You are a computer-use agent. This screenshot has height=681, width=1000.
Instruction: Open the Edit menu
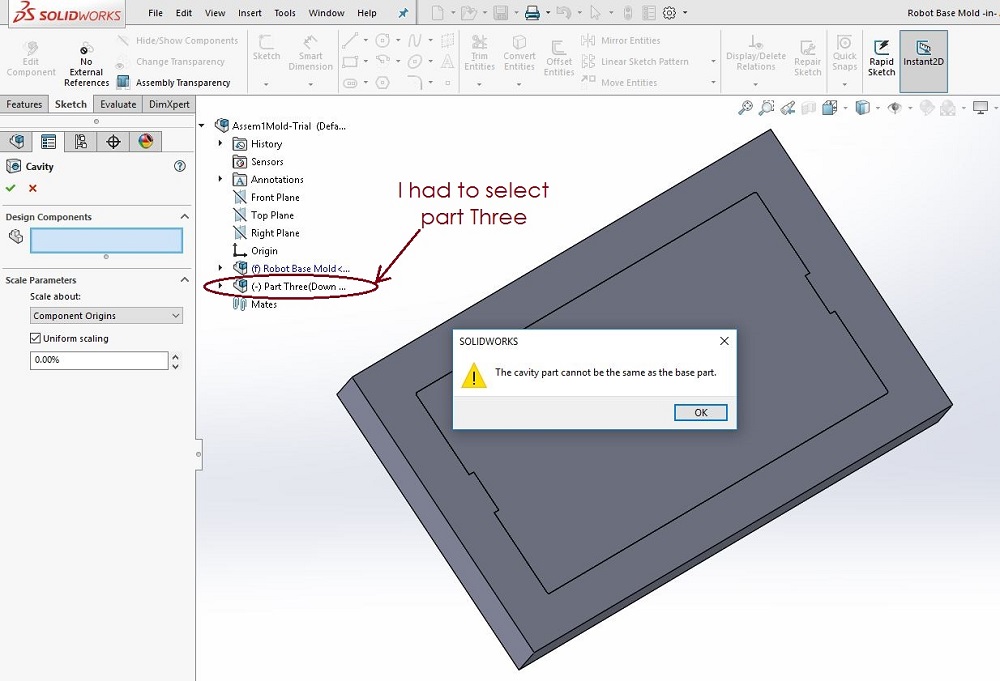(184, 13)
